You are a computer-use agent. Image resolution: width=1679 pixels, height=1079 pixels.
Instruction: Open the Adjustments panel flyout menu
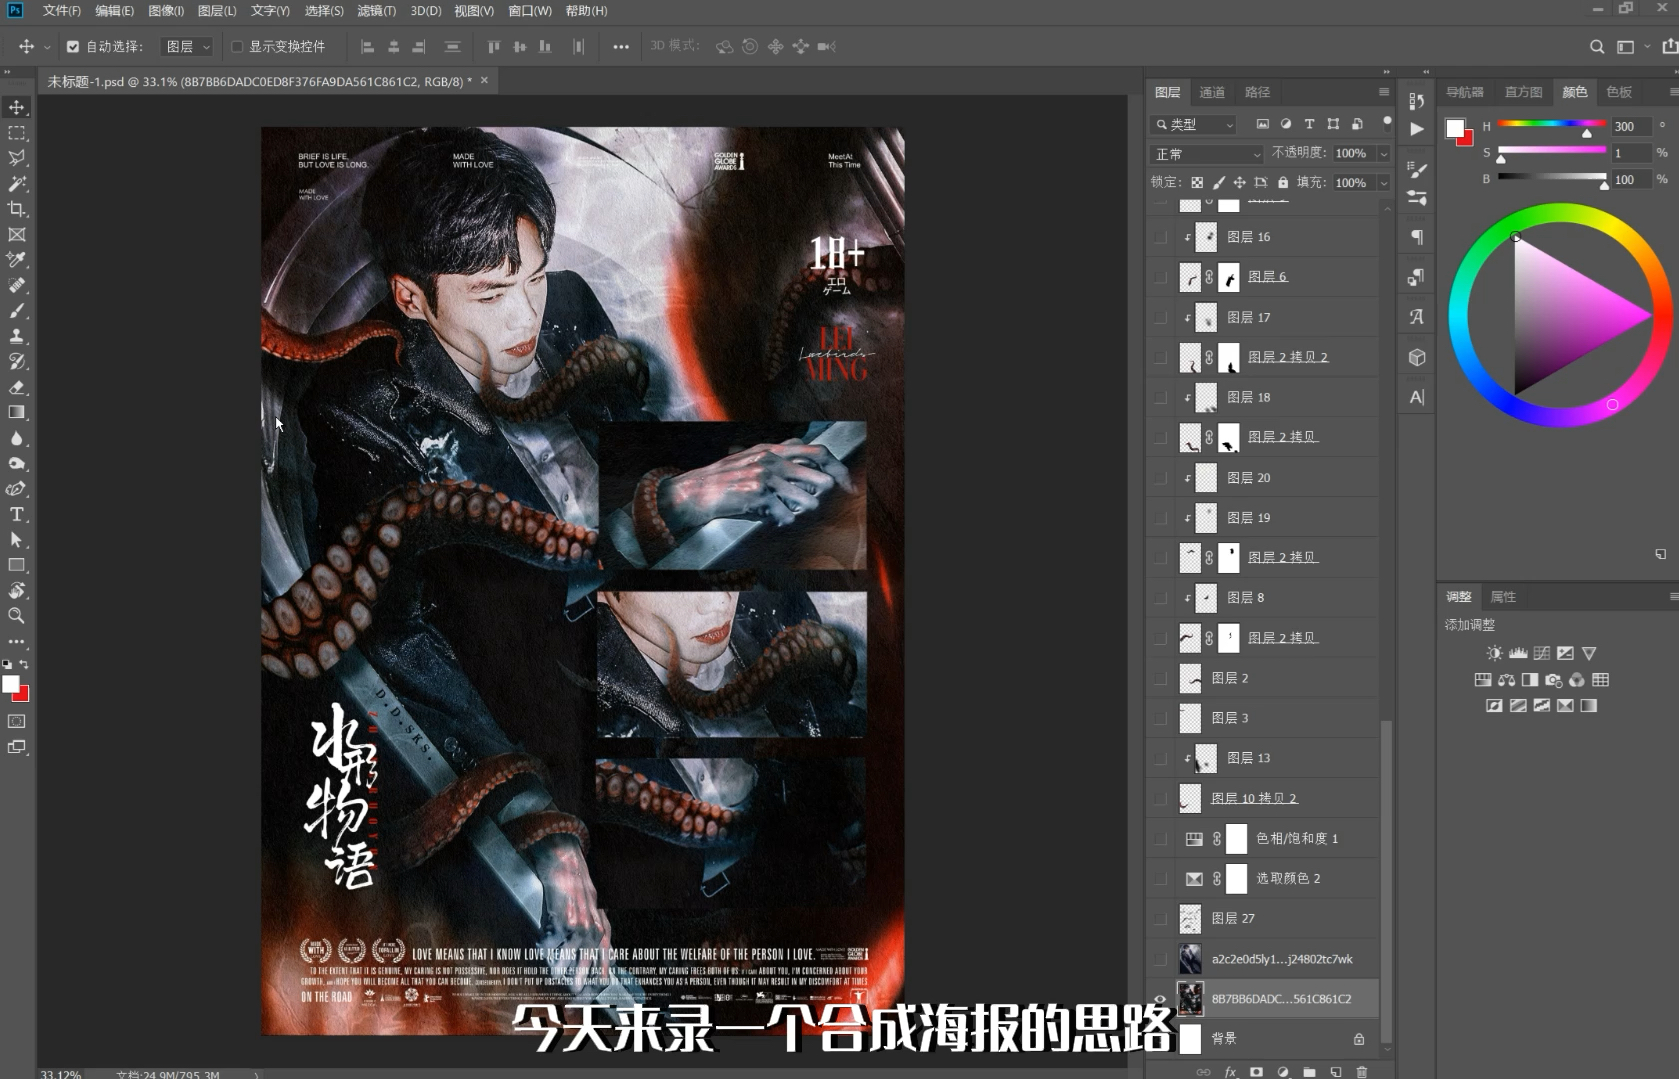coord(1673,596)
